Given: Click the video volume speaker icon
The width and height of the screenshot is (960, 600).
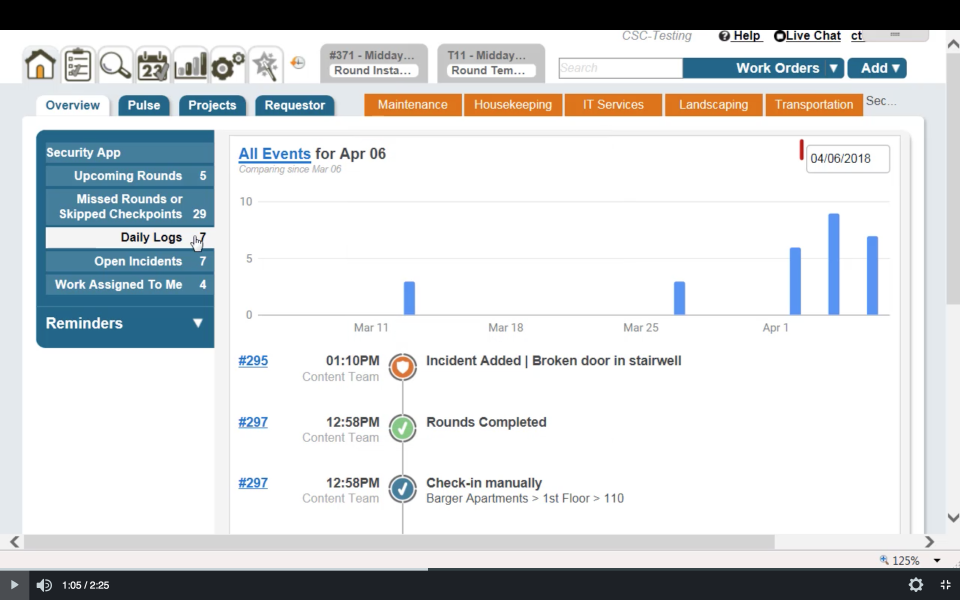Looking at the screenshot, I should [43, 585].
